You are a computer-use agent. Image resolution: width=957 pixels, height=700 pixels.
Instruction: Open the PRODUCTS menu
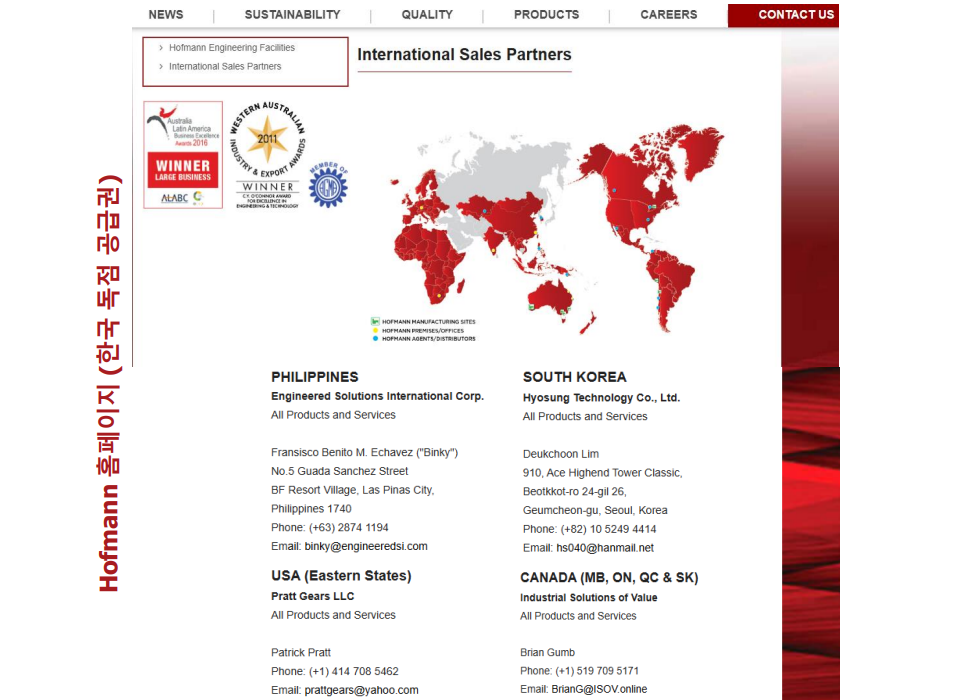click(x=546, y=15)
